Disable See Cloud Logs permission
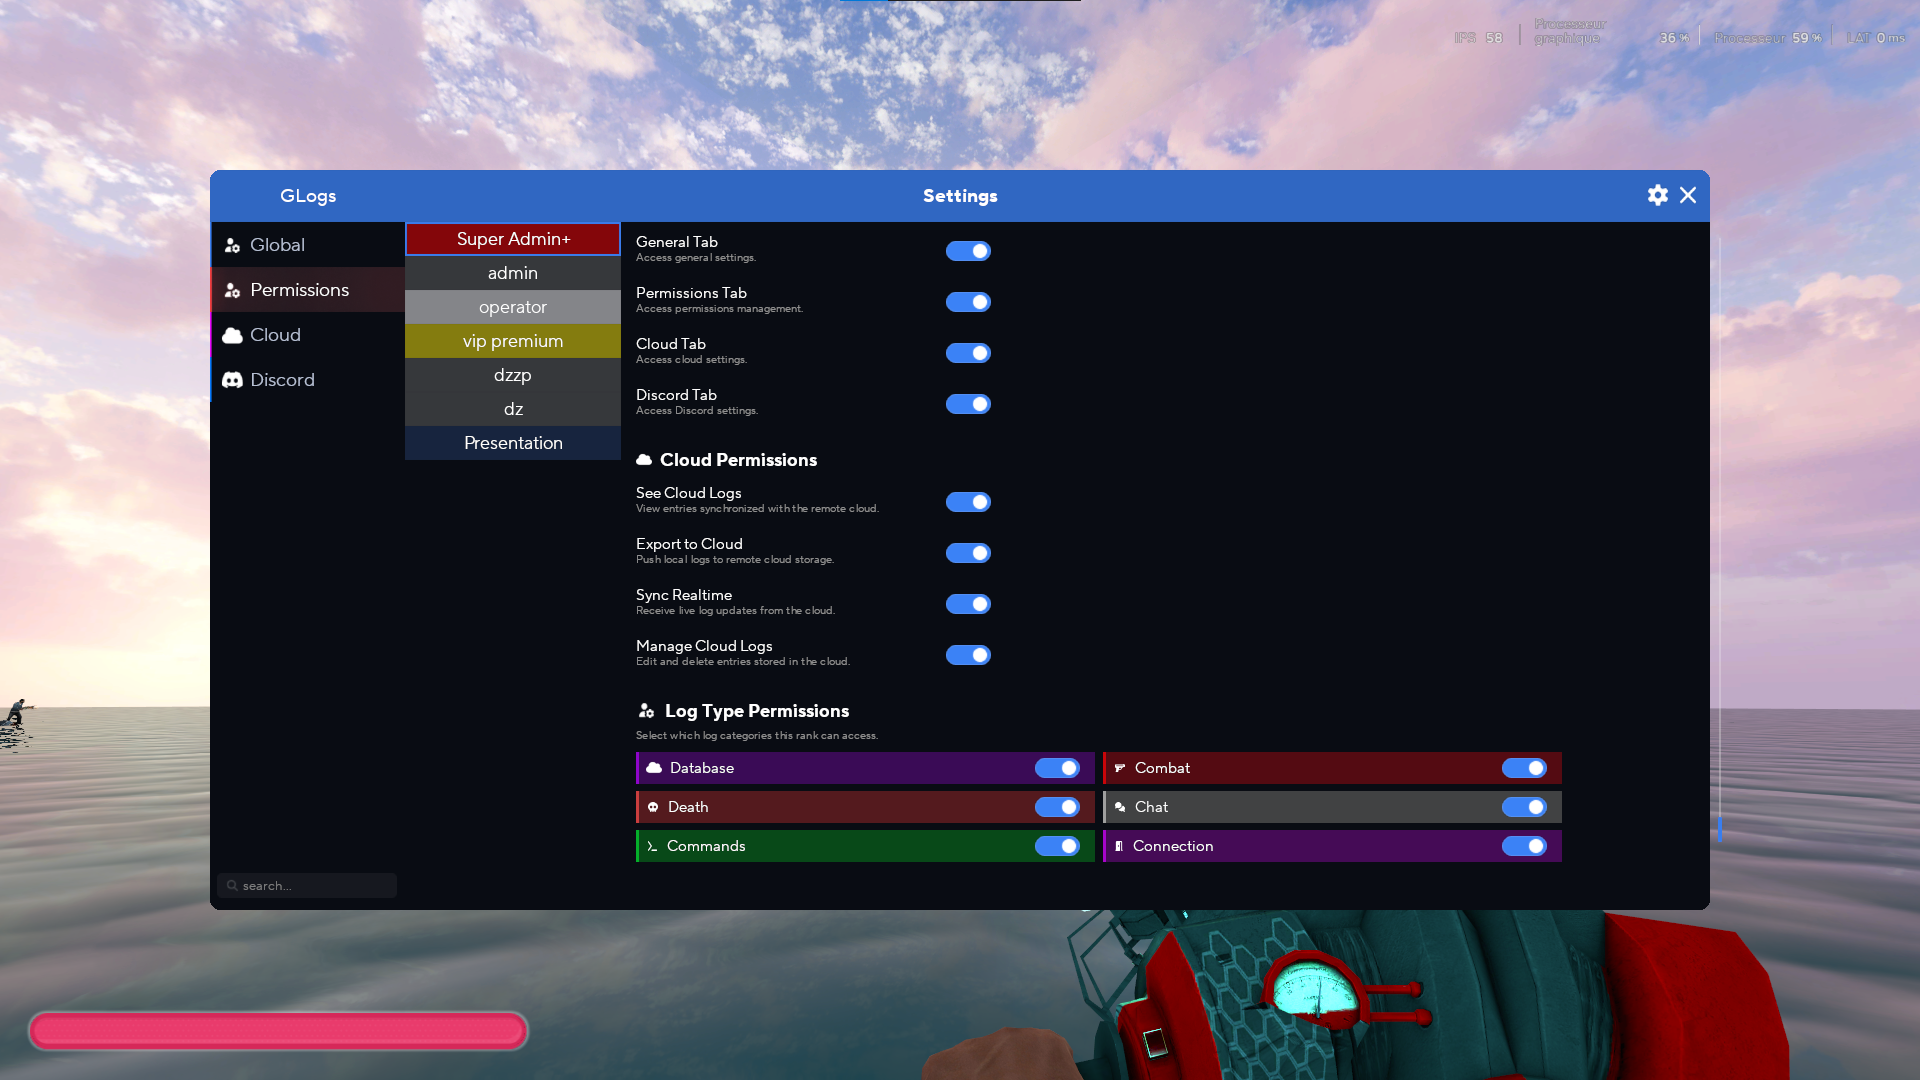The image size is (1920, 1080). pos(968,502)
